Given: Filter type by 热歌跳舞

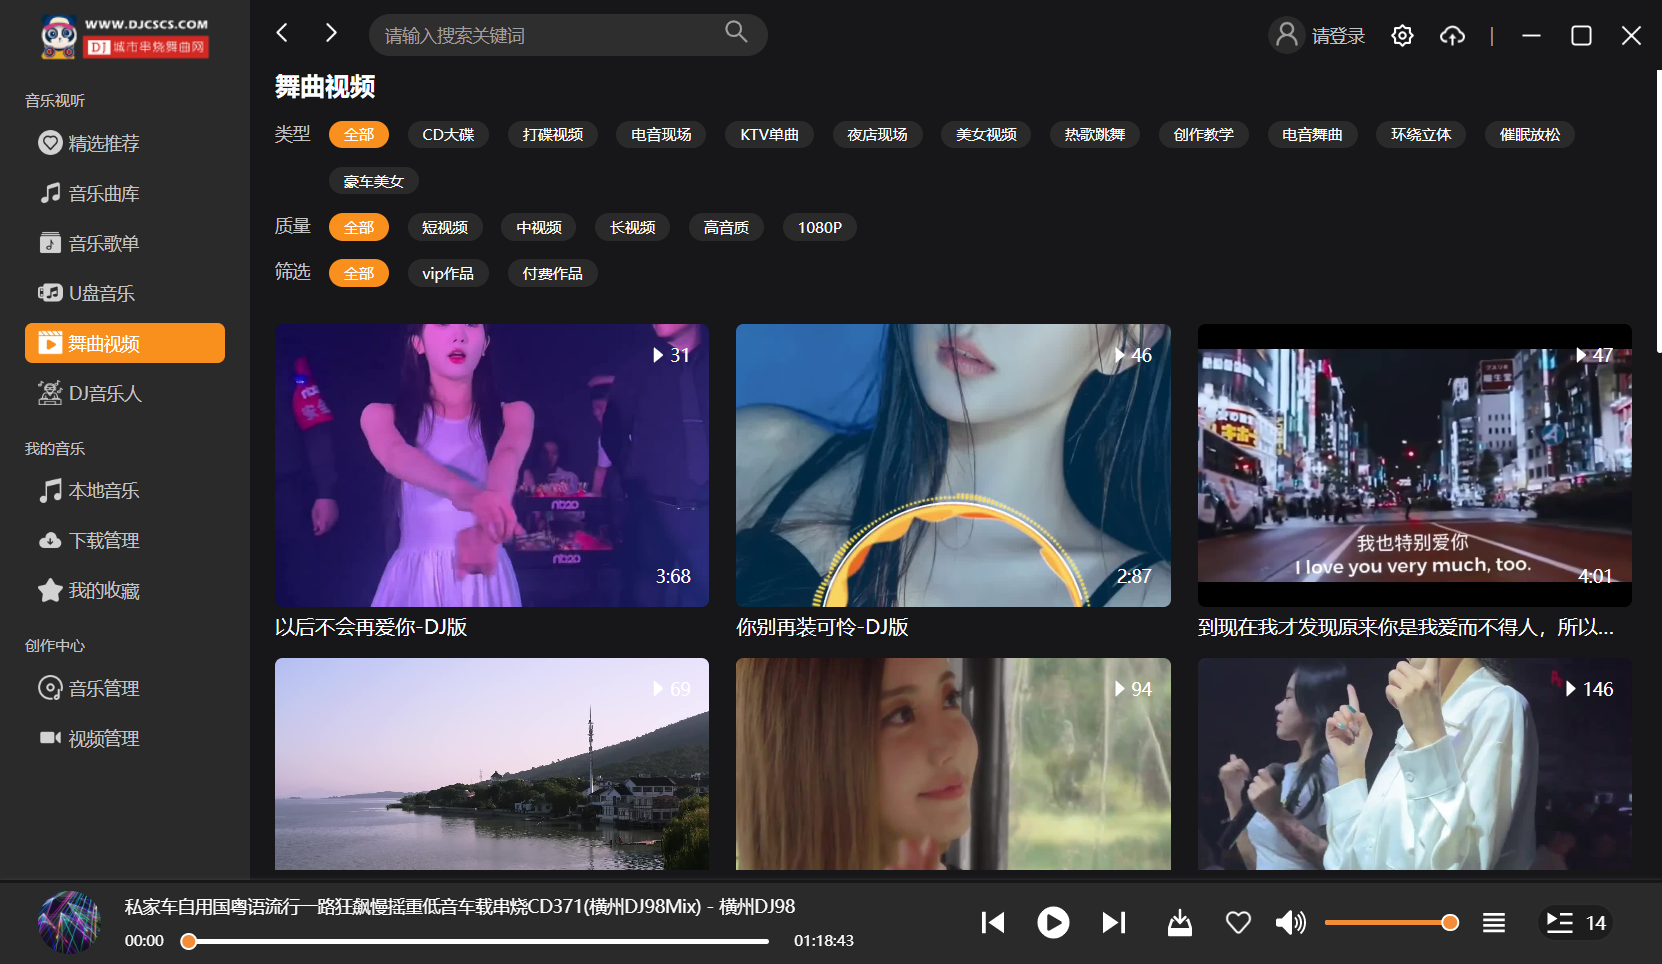Looking at the screenshot, I should pos(1095,134).
